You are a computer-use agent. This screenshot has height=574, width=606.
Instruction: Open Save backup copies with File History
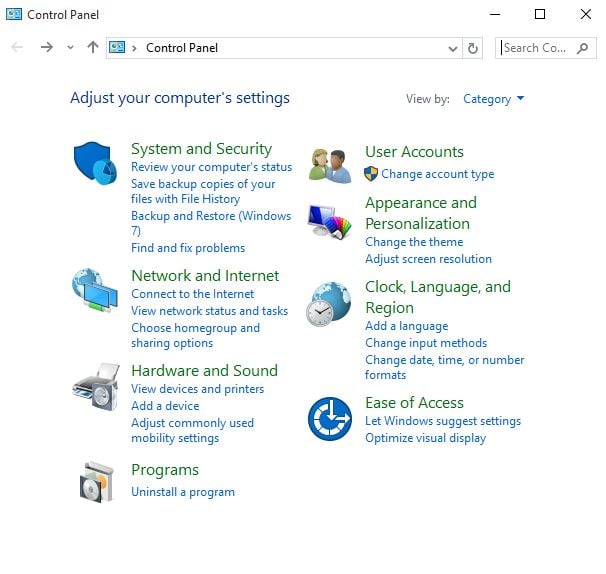(x=203, y=191)
